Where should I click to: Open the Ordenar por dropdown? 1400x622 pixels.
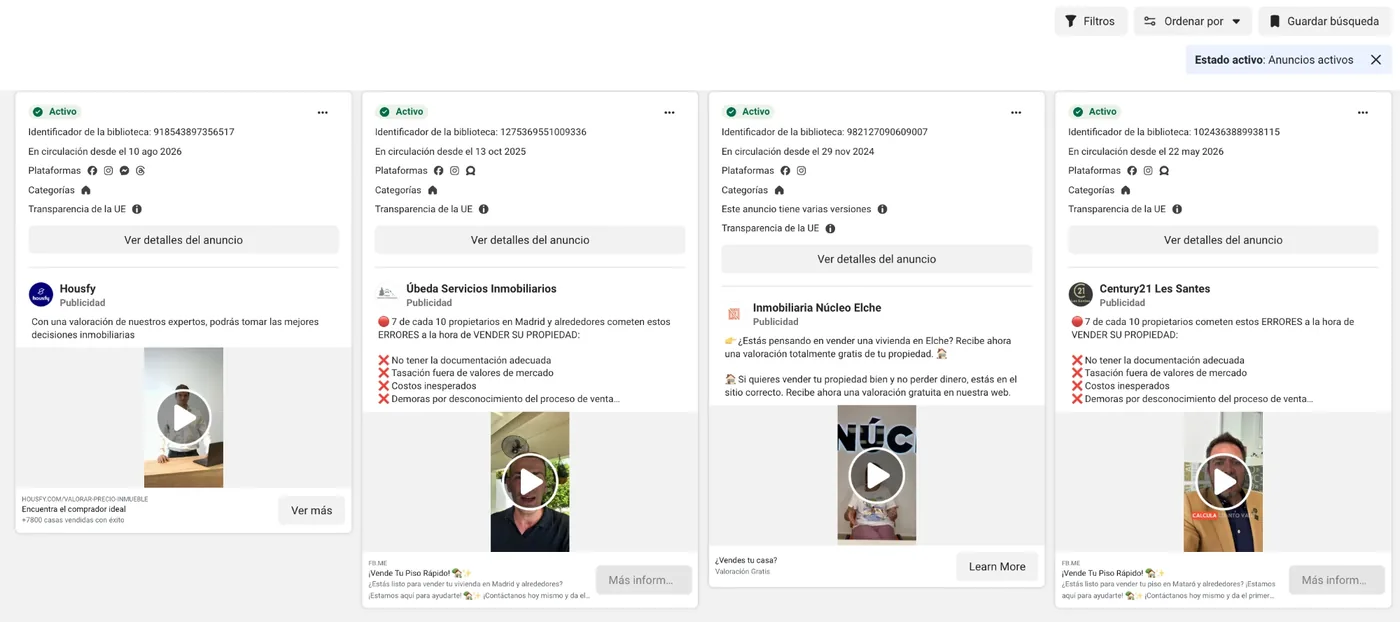1192,21
